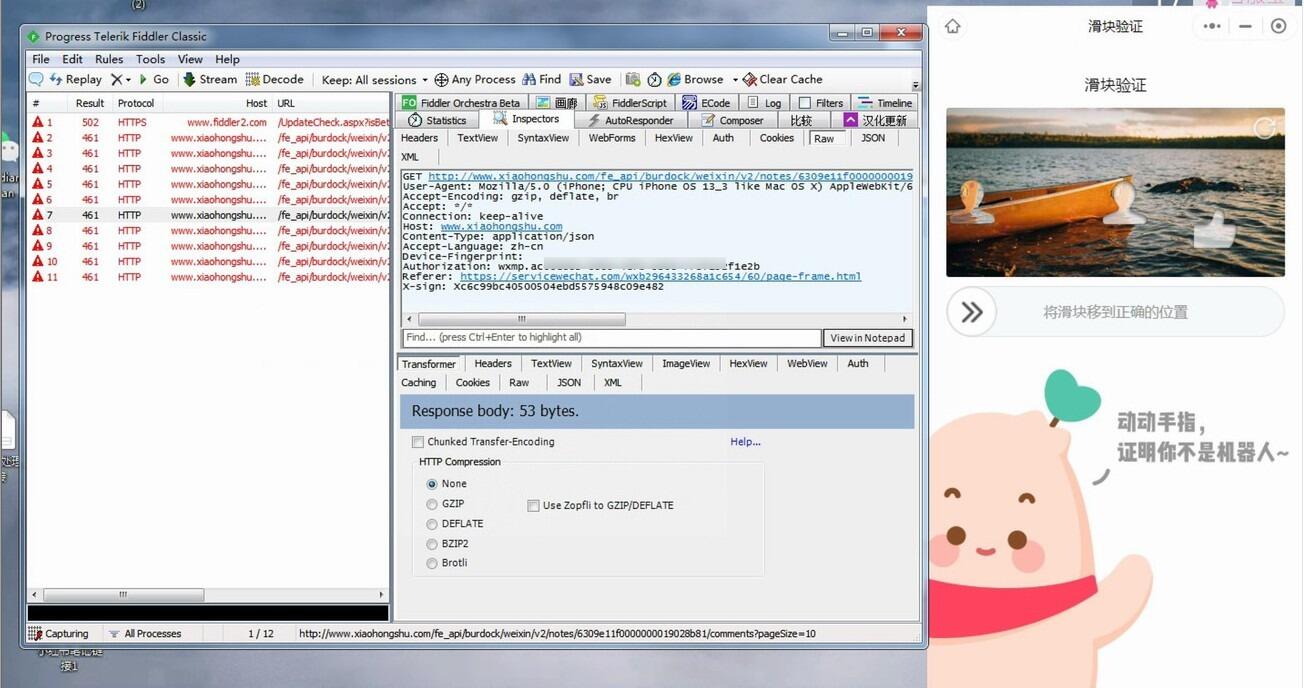
Task: Switch to the AutoResponder tab
Action: point(630,120)
